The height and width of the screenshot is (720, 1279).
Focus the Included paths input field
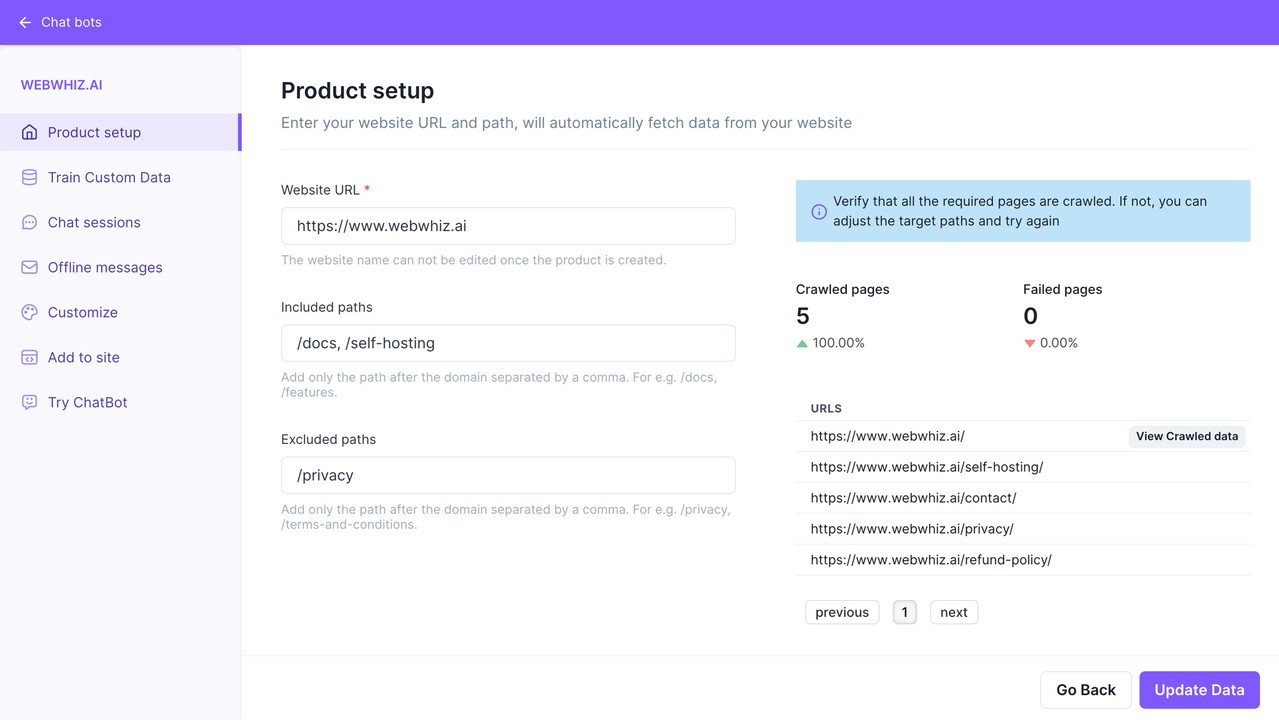508,343
